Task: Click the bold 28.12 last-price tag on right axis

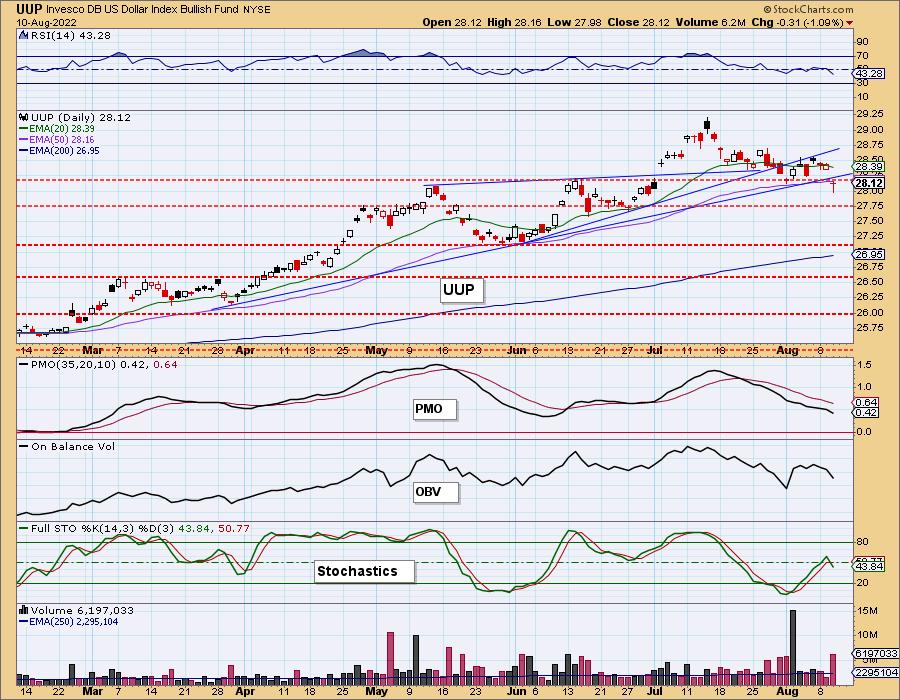Action: [x=868, y=183]
